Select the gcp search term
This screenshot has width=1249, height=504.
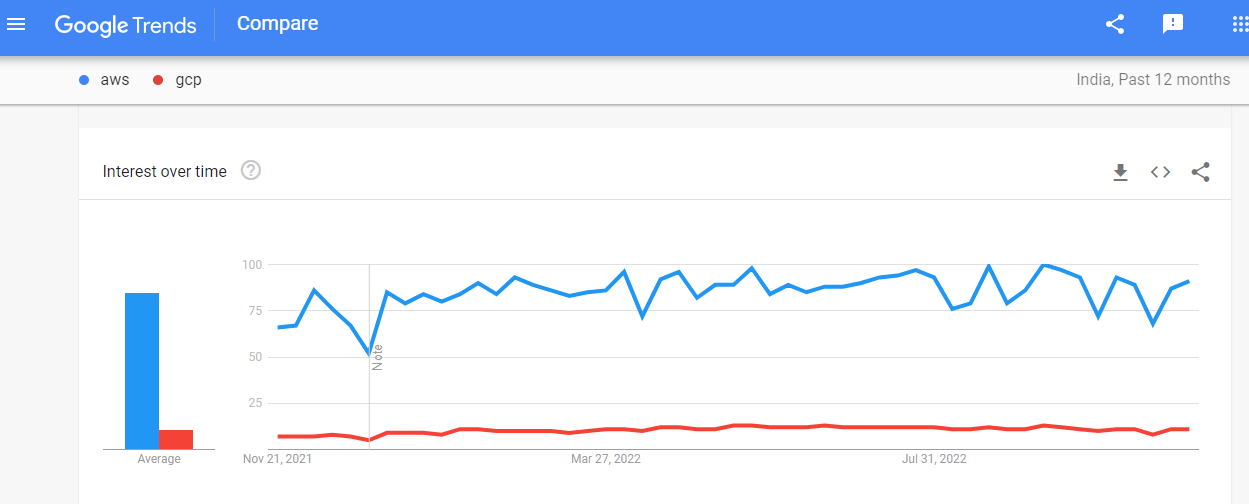(188, 80)
